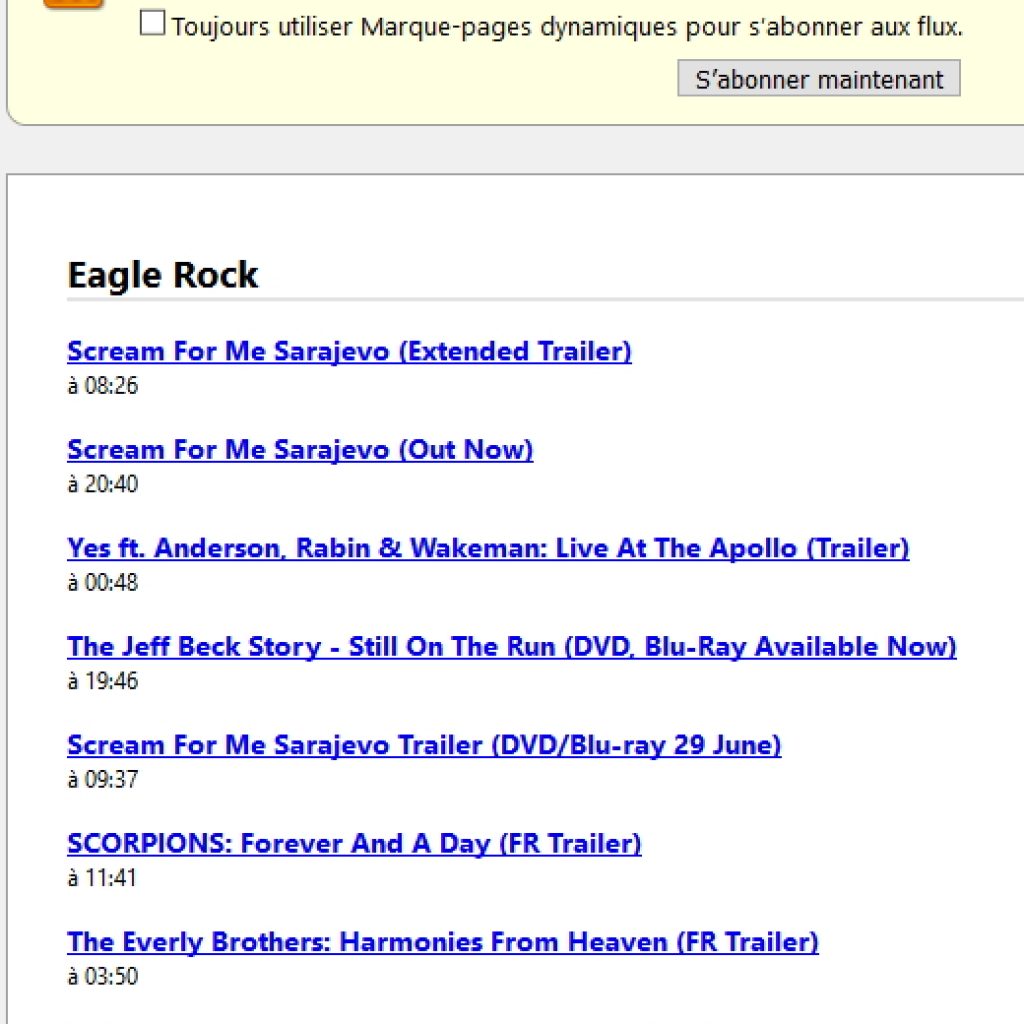Open SCORPIONS: Forever And A Day link
Screen dimensions: 1024x1024
354,844
